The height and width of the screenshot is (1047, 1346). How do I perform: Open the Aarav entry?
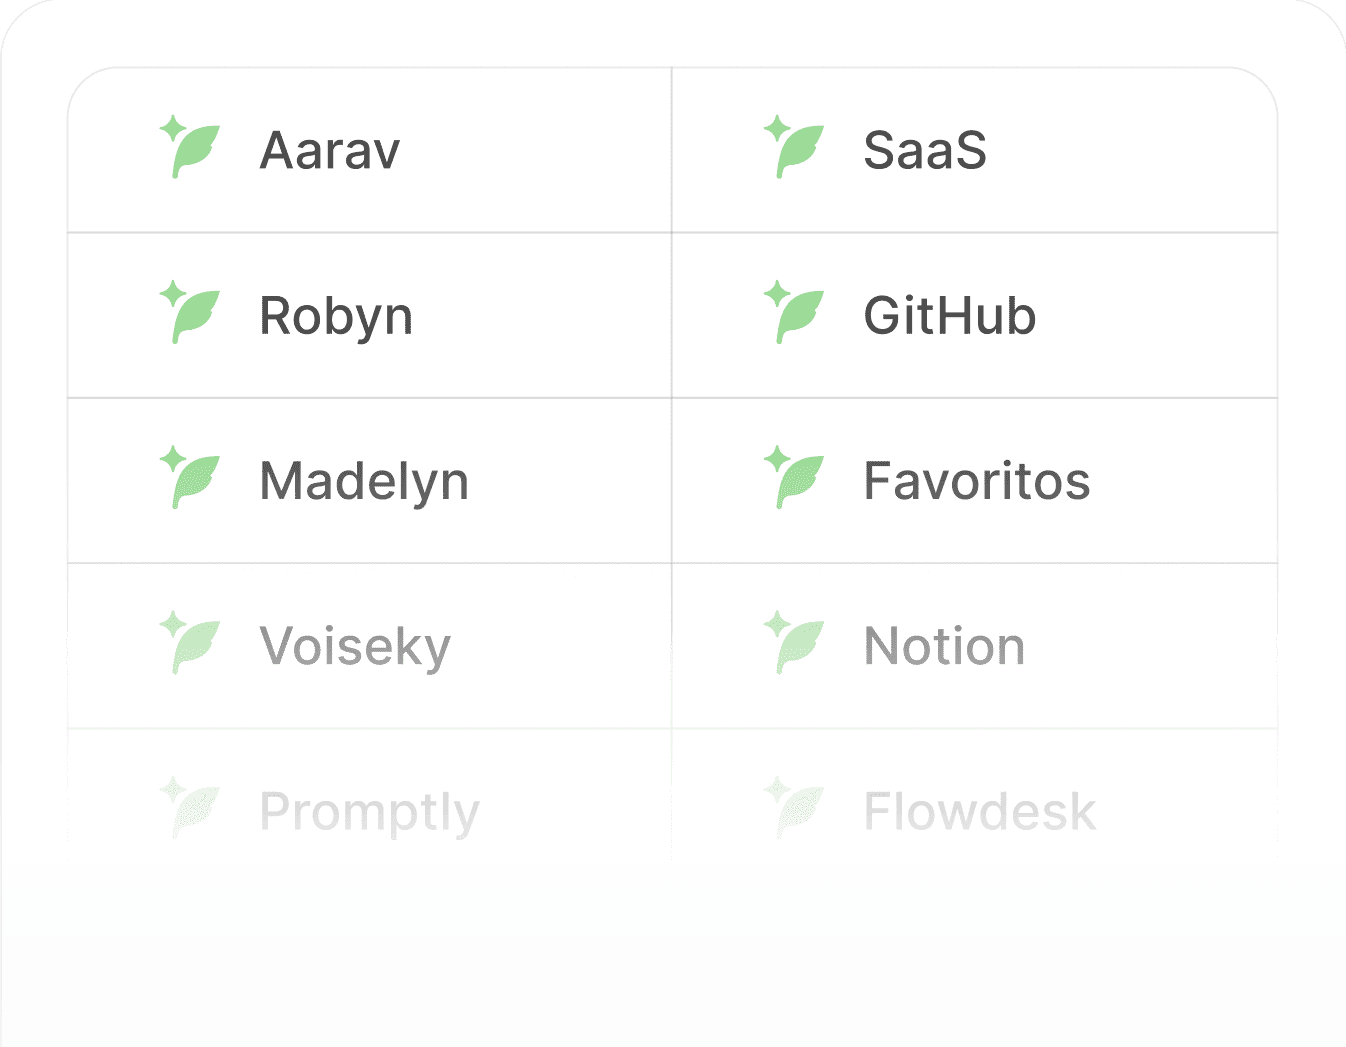click(330, 151)
